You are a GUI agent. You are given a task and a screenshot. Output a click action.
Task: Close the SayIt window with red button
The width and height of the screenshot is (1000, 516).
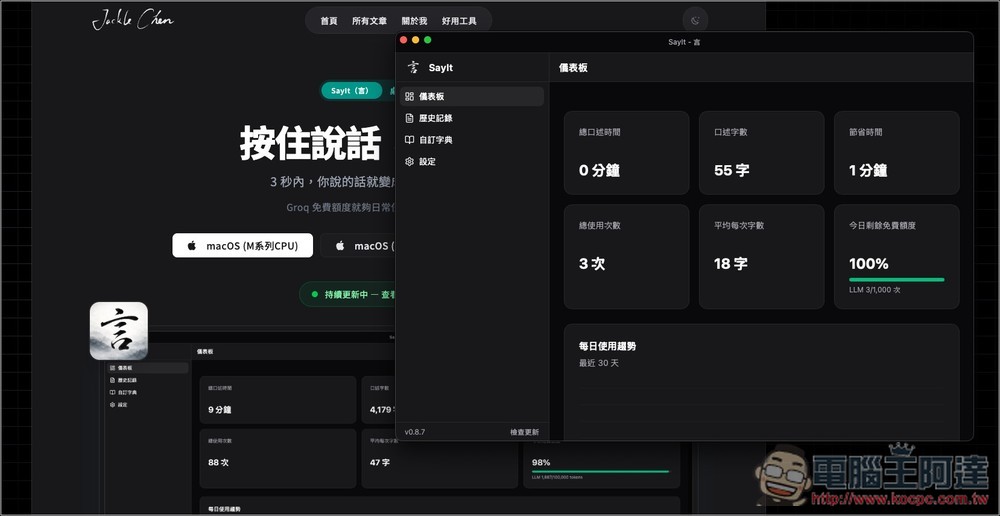point(403,40)
